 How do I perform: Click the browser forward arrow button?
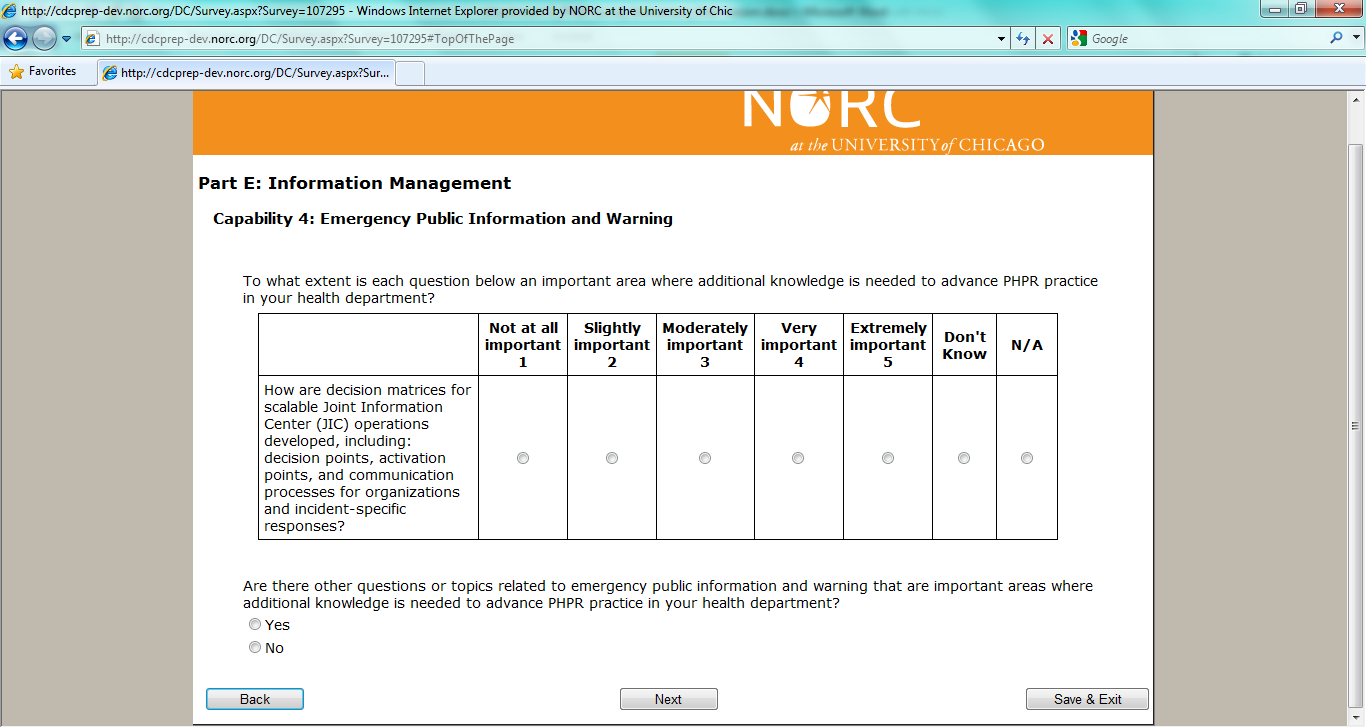44,39
